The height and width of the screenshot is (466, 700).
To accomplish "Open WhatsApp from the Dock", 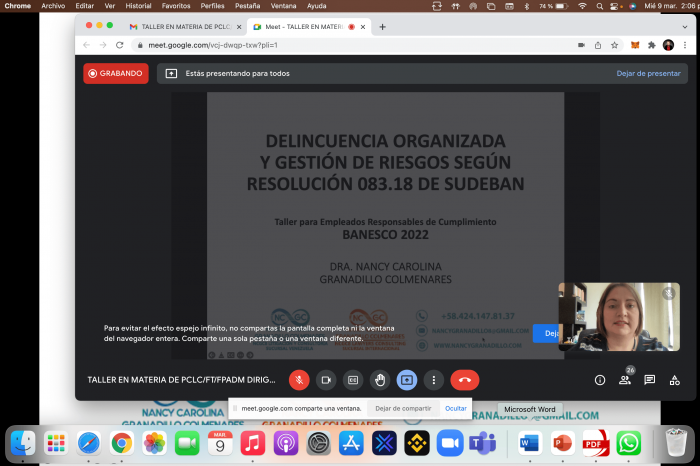I will tap(629, 443).
